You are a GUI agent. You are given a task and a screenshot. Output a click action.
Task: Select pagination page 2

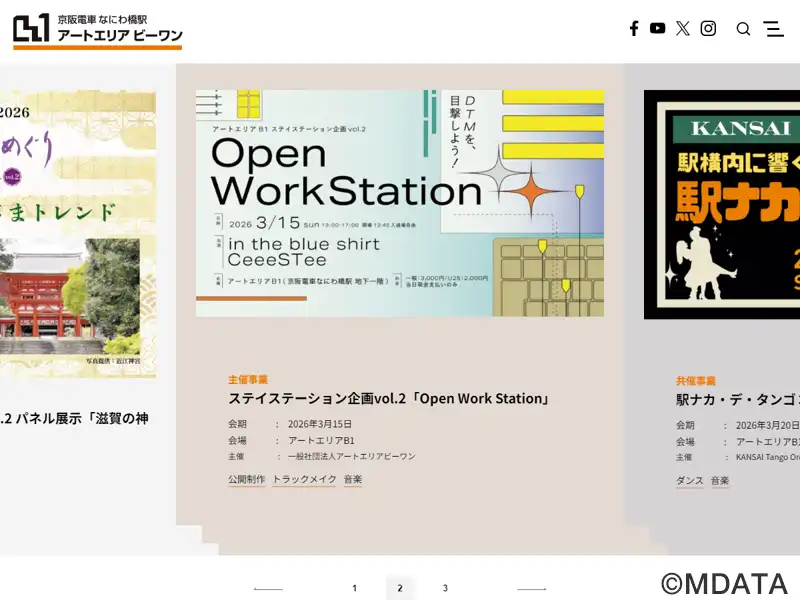pyautogui.click(x=400, y=588)
